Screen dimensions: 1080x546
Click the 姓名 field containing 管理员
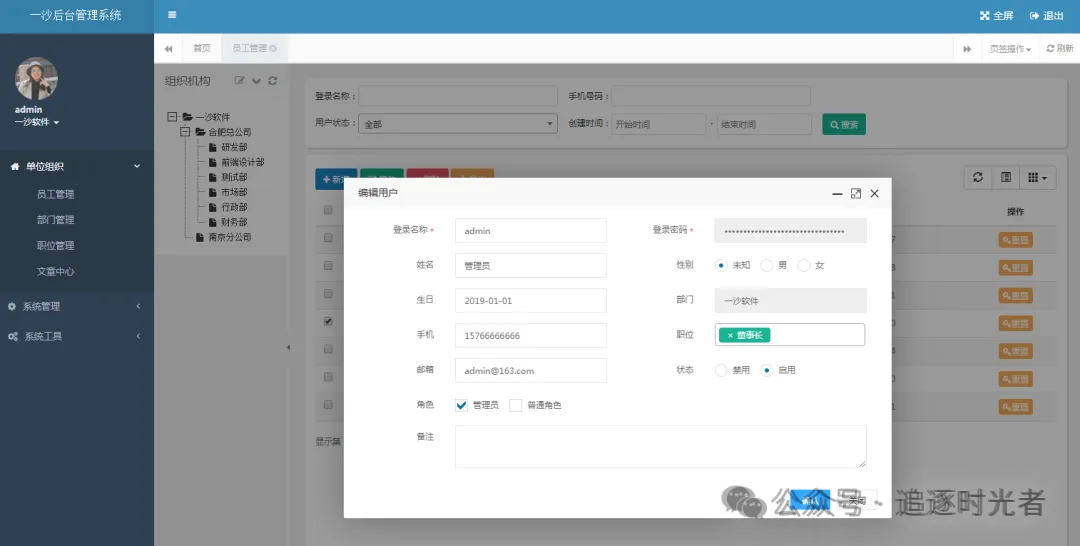click(530, 265)
